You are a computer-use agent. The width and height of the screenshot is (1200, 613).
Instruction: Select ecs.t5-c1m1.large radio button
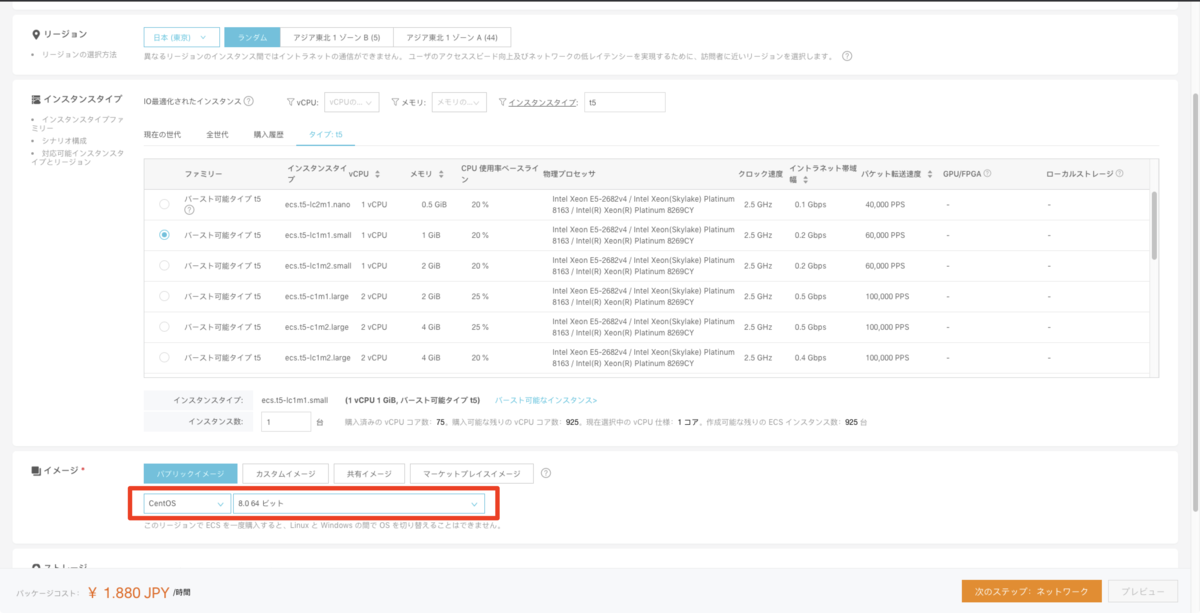(x=164, y=296)
